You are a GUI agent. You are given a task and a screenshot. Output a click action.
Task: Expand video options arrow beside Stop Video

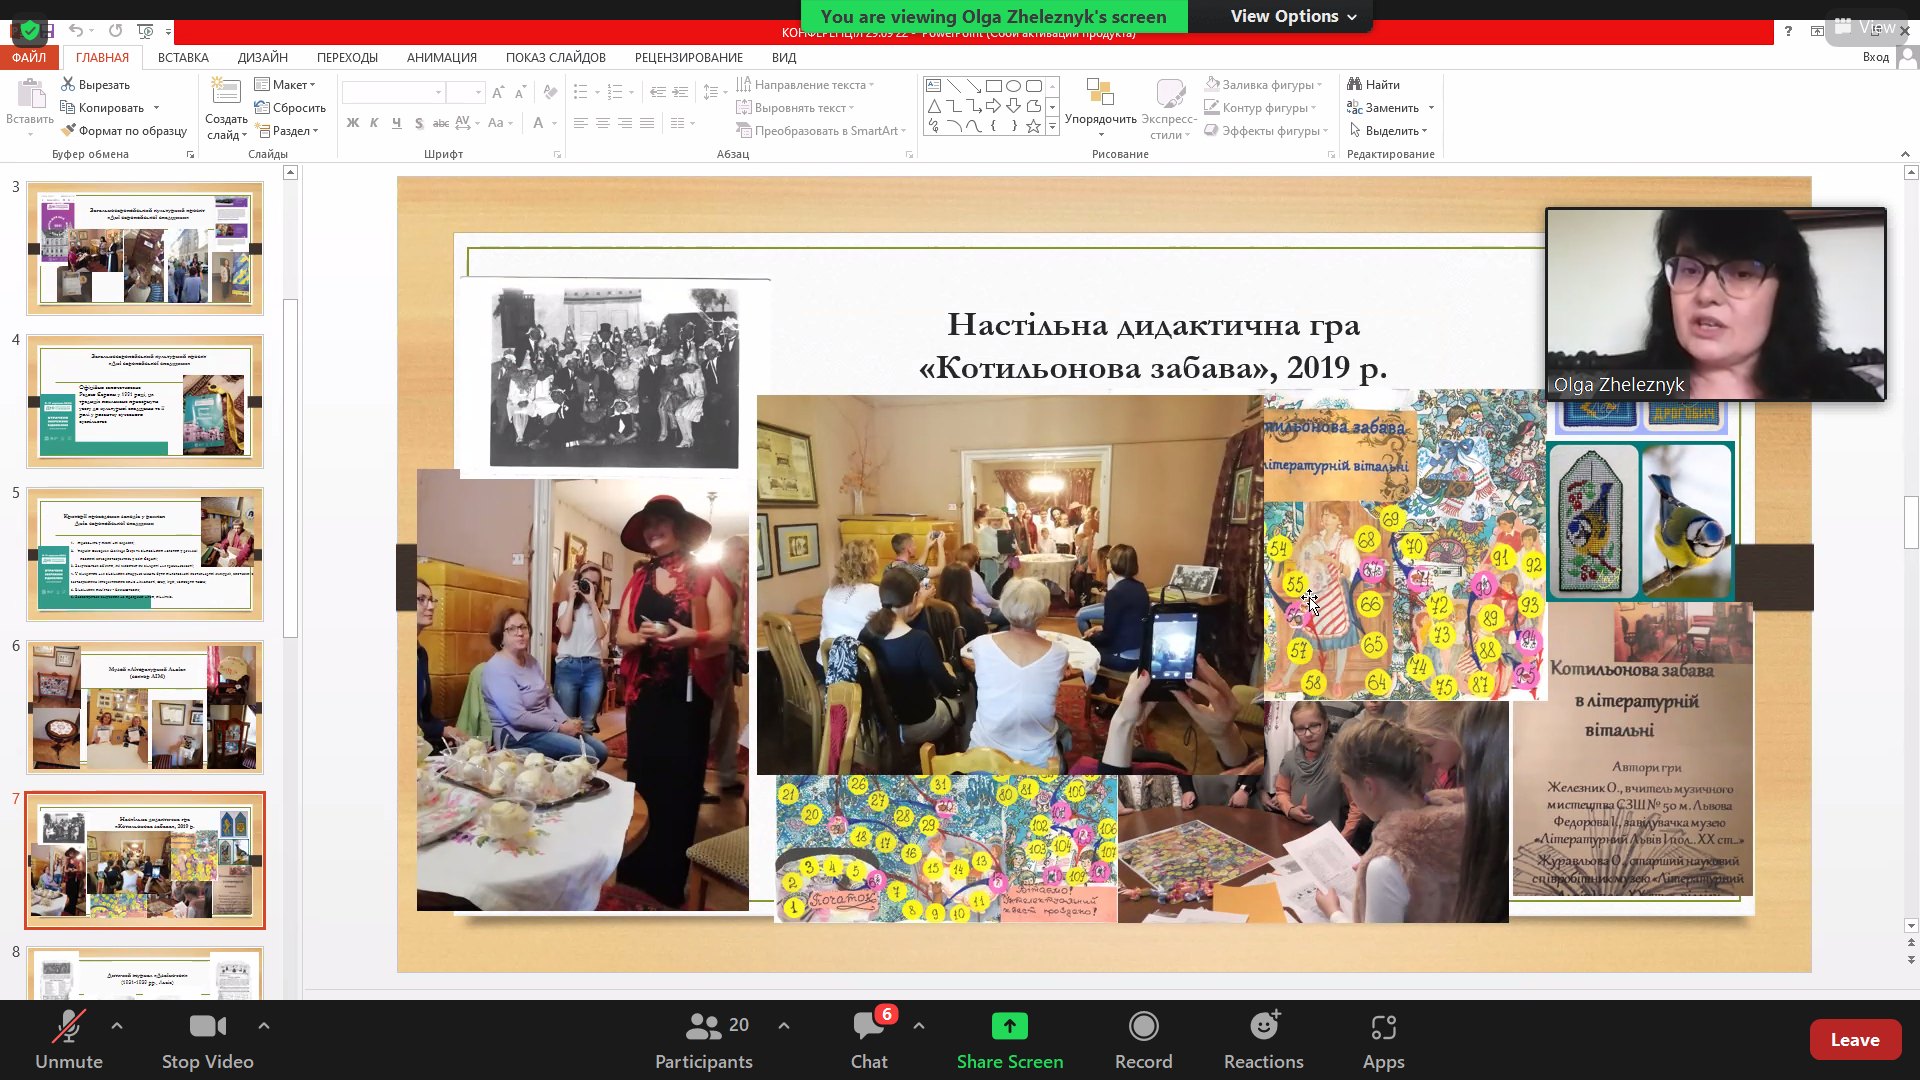click(x=264, y=1025)
